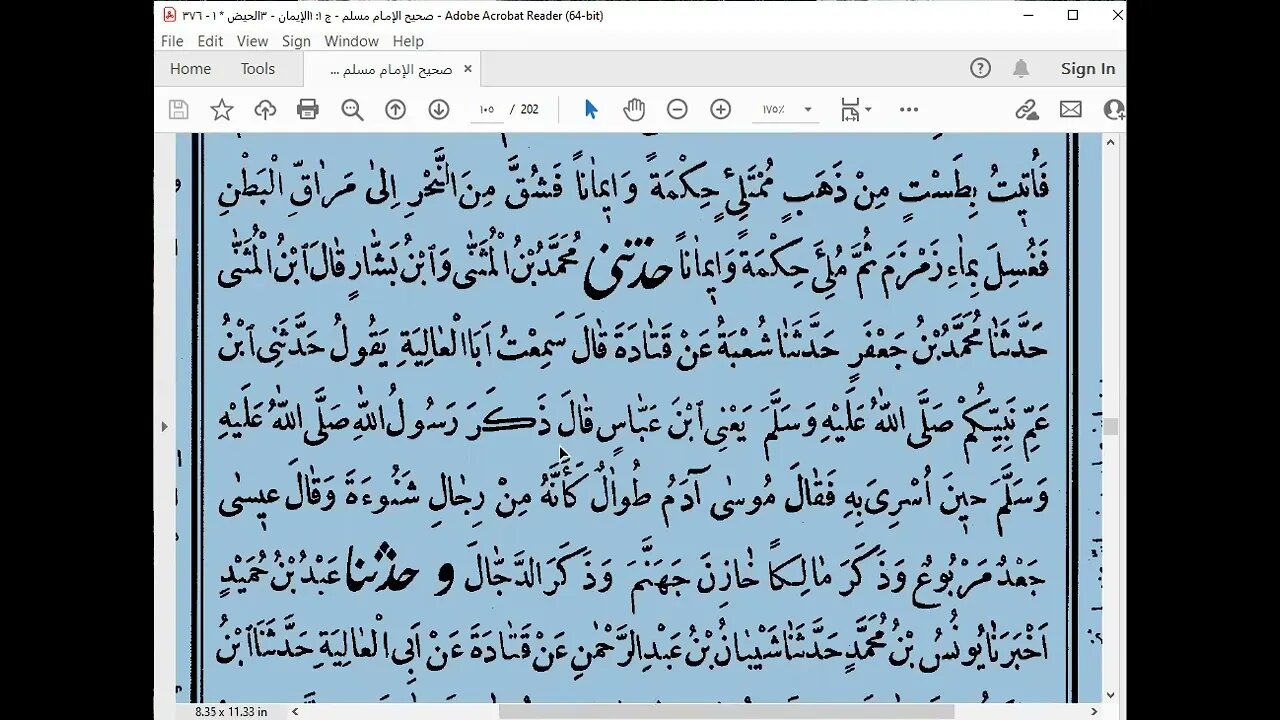This screenshot has height=720, width=1280.
Task: Open the Window menu
Action: [x=351, y=41]
